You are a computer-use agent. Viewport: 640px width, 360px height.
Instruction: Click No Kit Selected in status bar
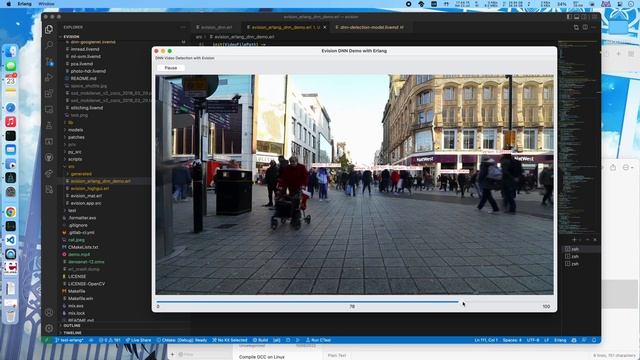(x=230, y=340)
